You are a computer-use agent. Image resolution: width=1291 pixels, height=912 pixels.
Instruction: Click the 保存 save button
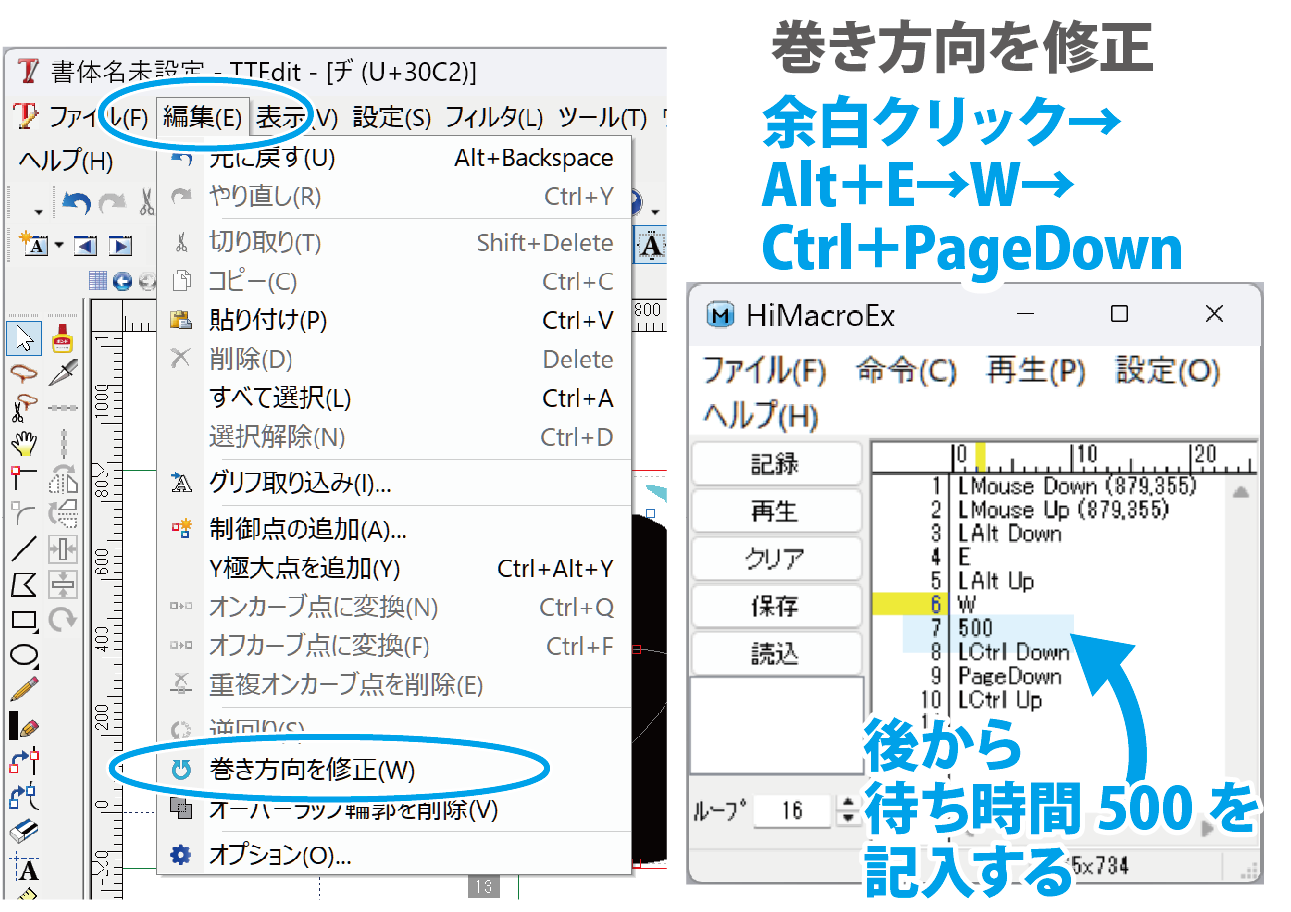(775, 607)
